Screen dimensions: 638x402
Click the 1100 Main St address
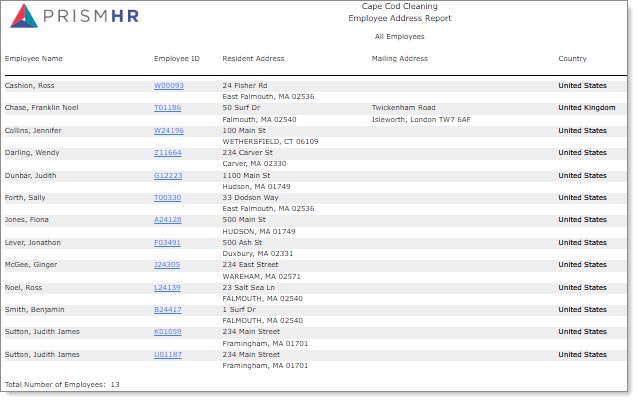pyautogui.click(x=246, y=176)
